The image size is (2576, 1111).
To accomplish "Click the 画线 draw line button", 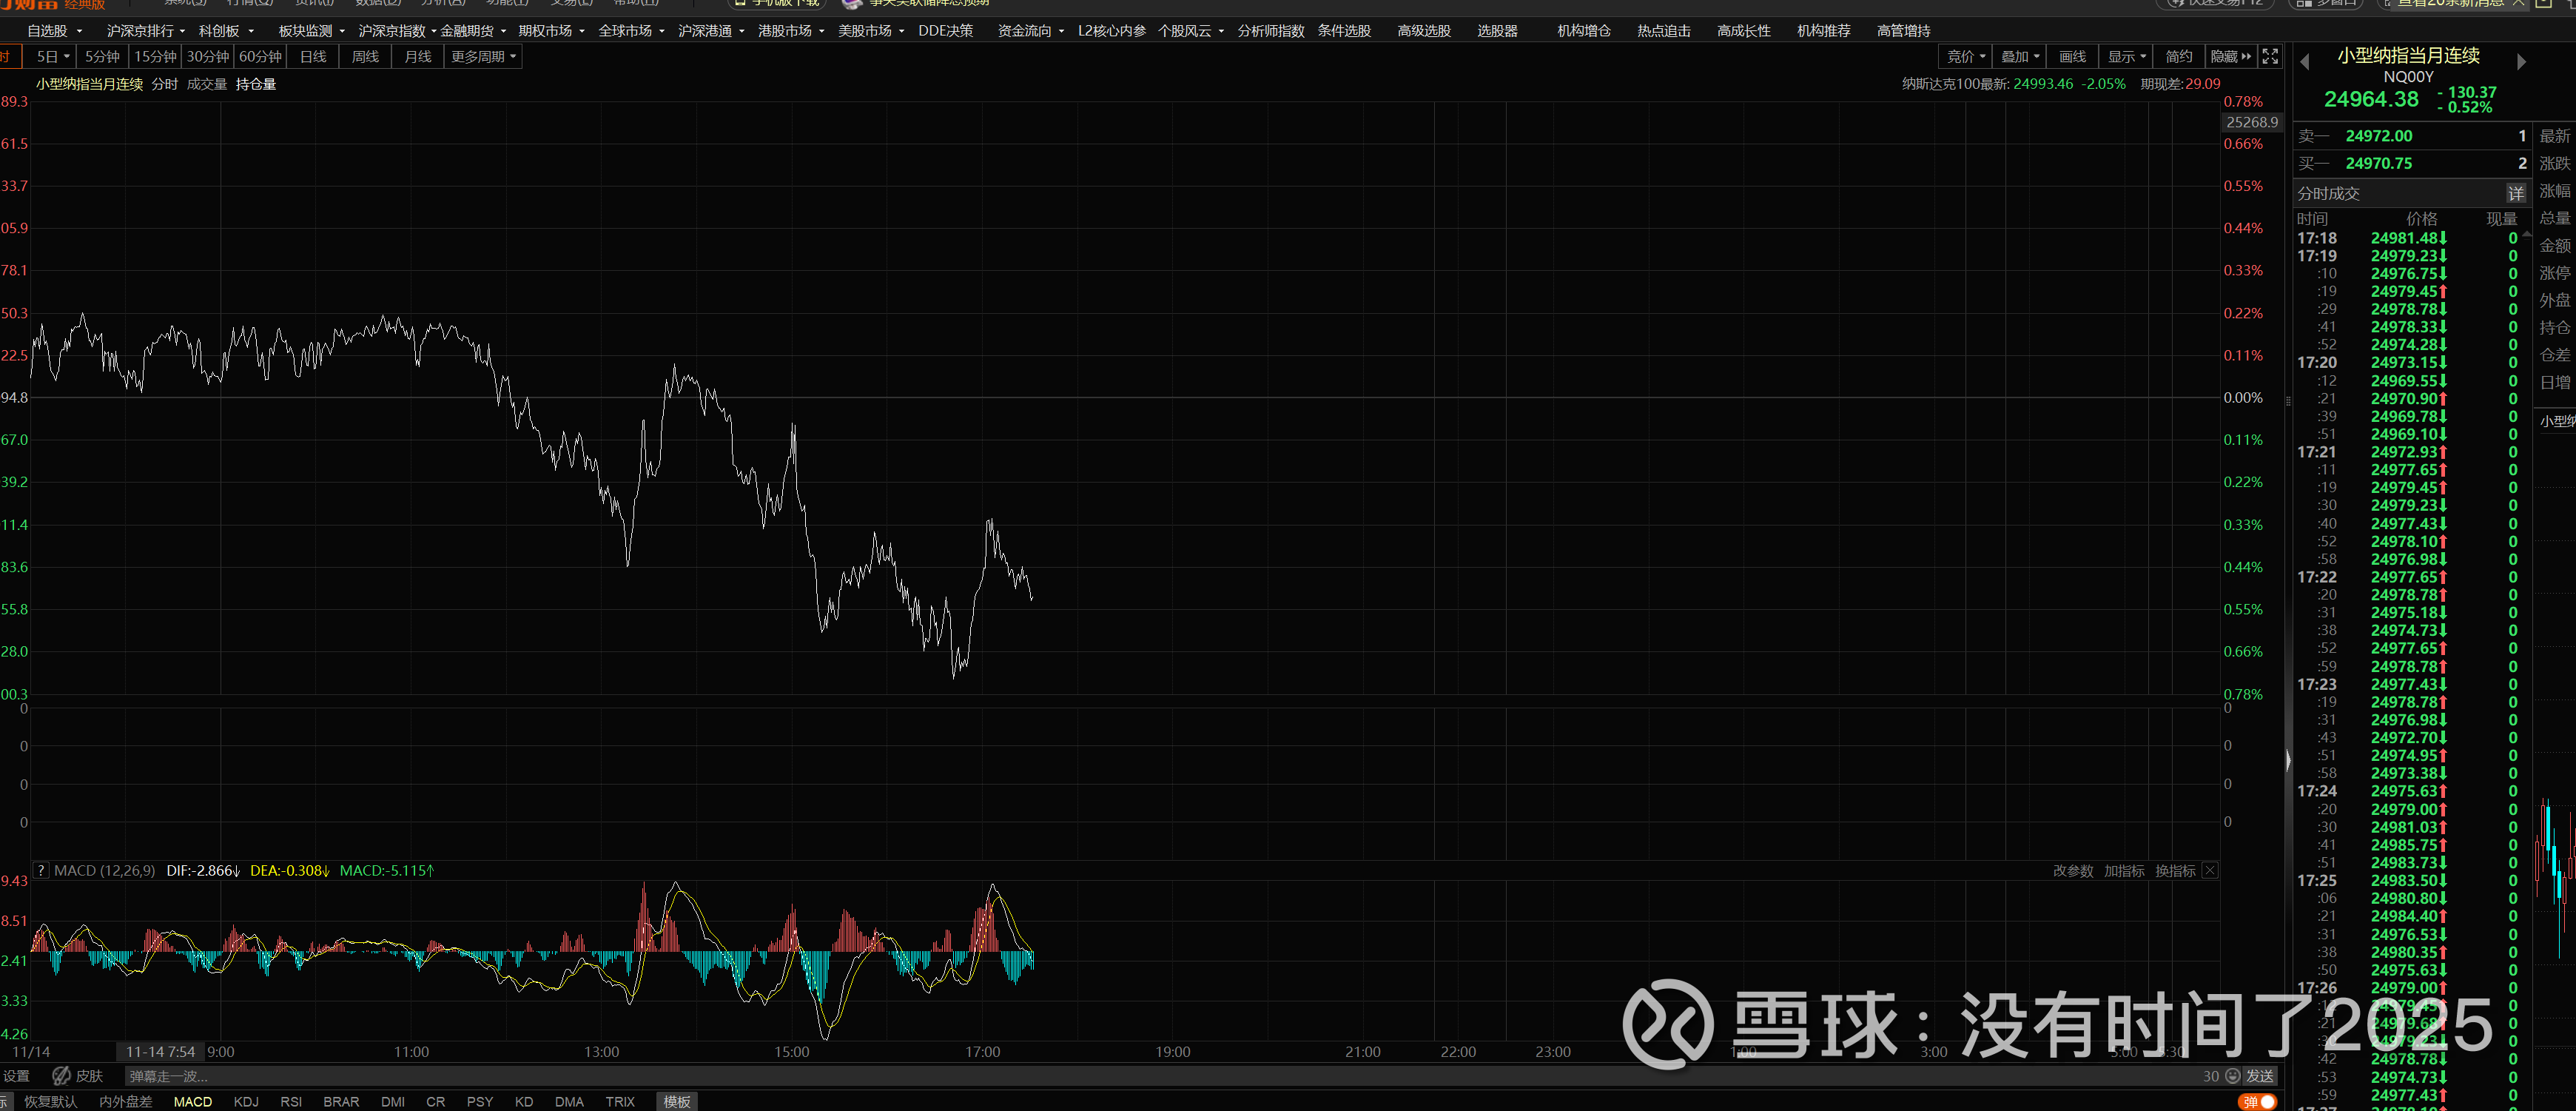I will (x=2072, y=57).
